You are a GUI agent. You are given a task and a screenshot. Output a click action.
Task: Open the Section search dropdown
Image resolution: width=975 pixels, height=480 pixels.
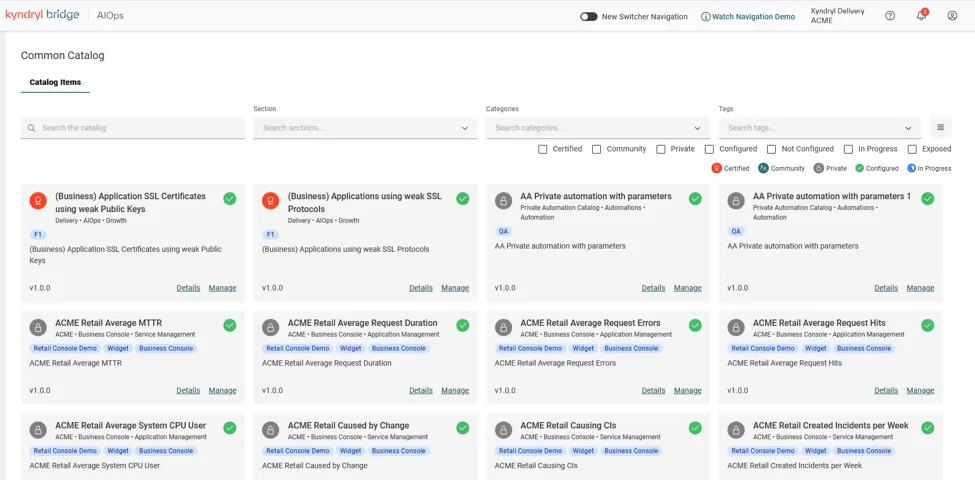tap(366, 128)
